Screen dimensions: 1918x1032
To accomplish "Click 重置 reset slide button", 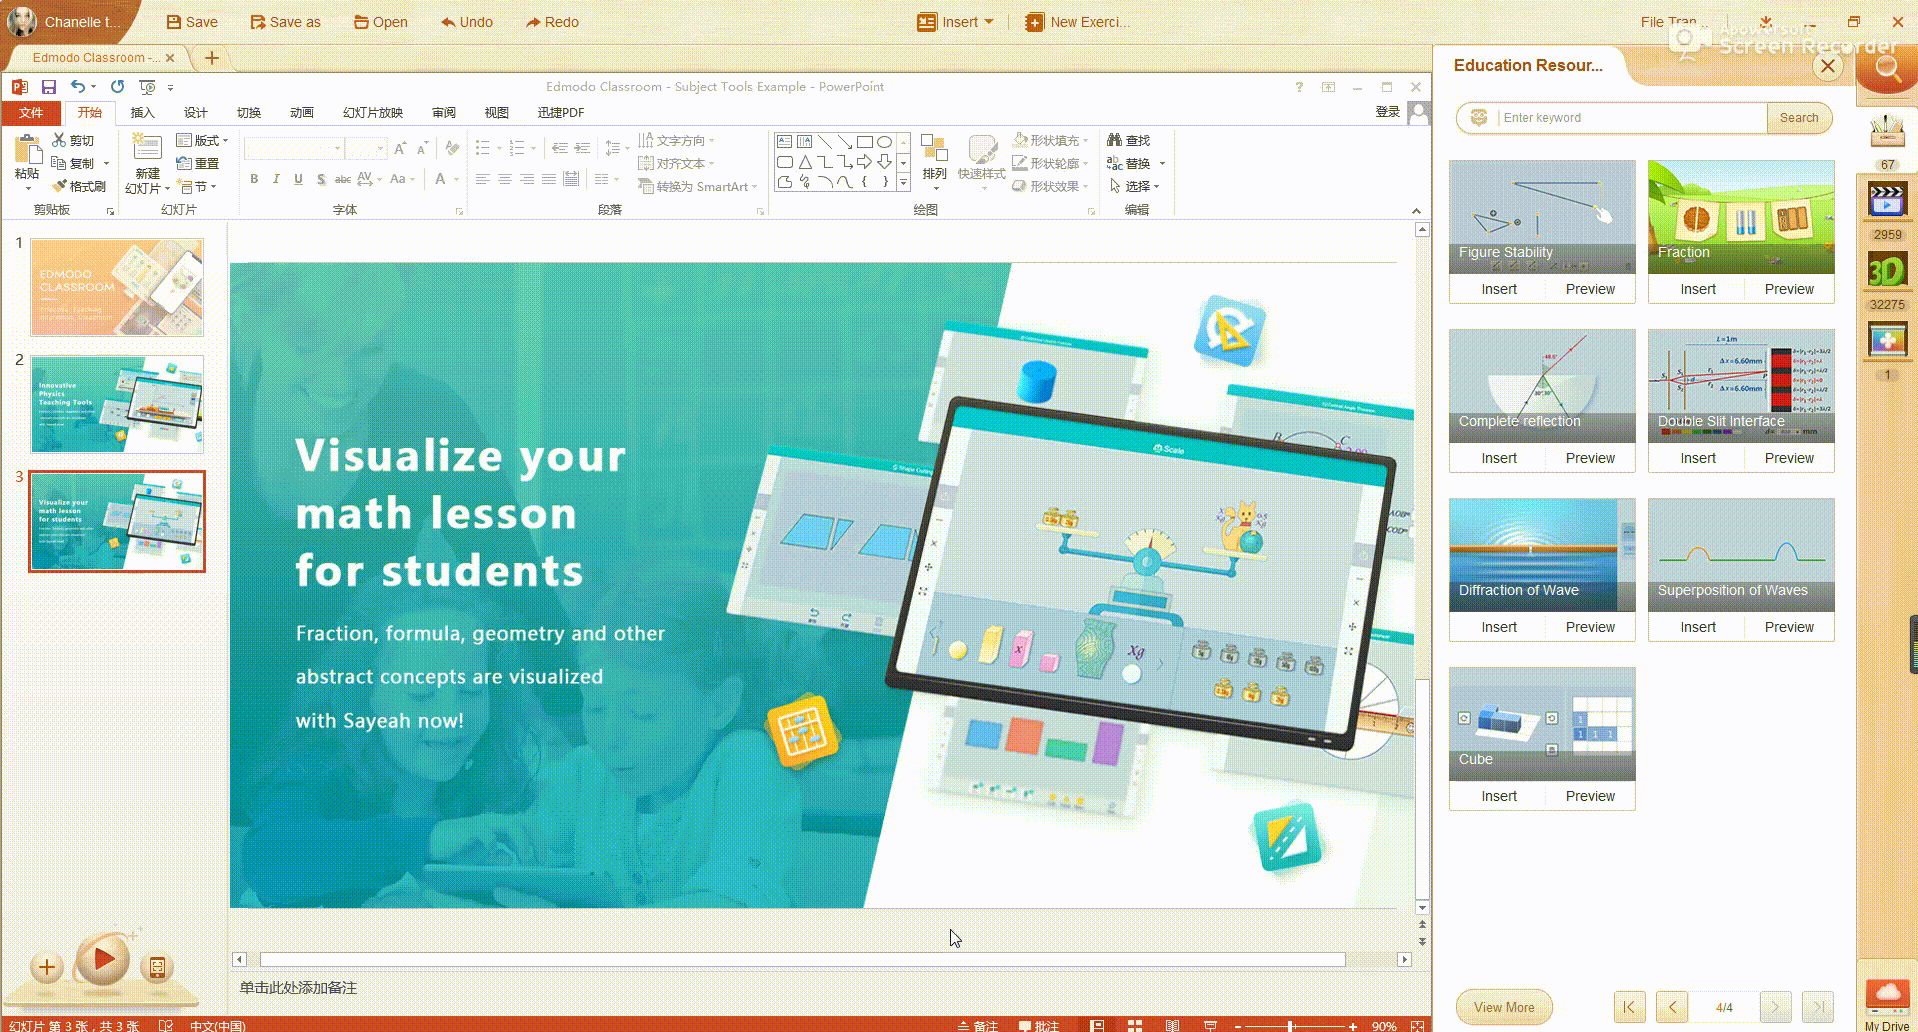I will (198, 164).
